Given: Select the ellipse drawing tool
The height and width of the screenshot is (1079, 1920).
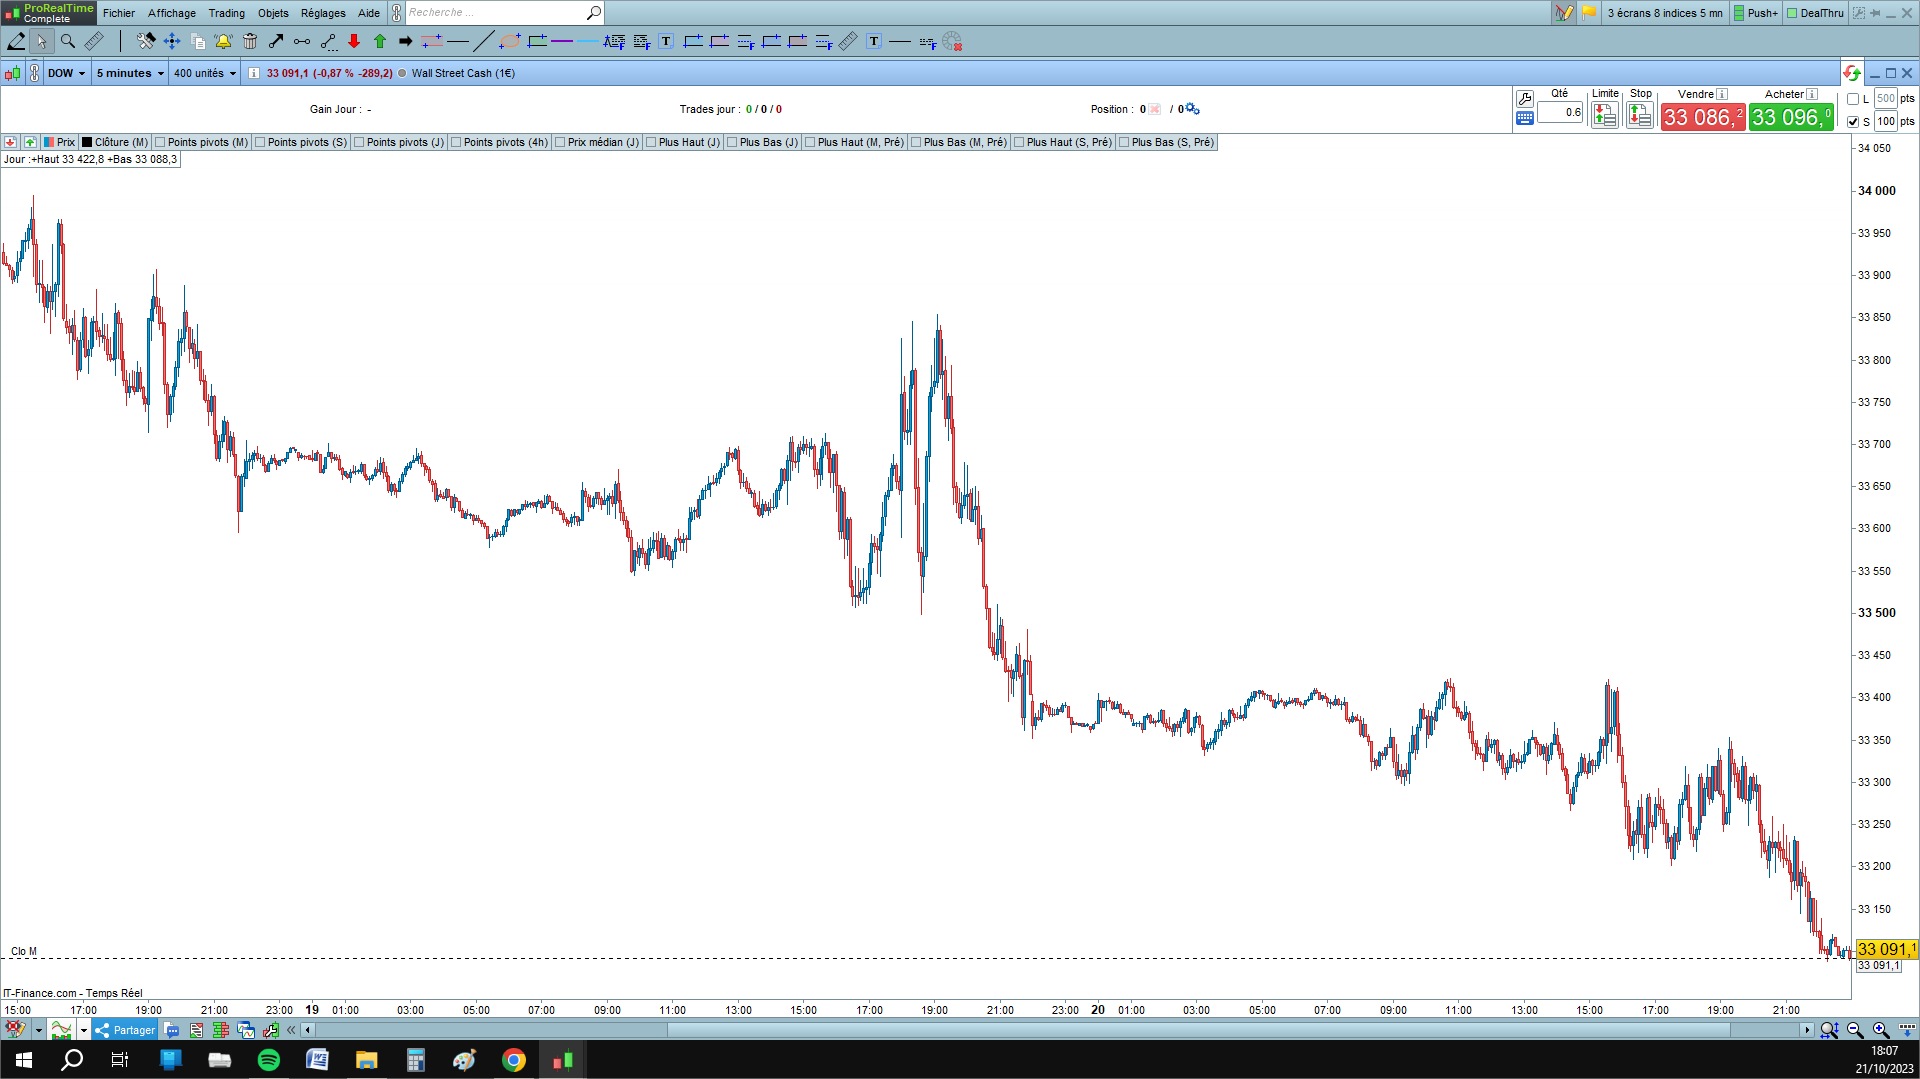Looking at the screenshot, I should [x=510, y=41].
